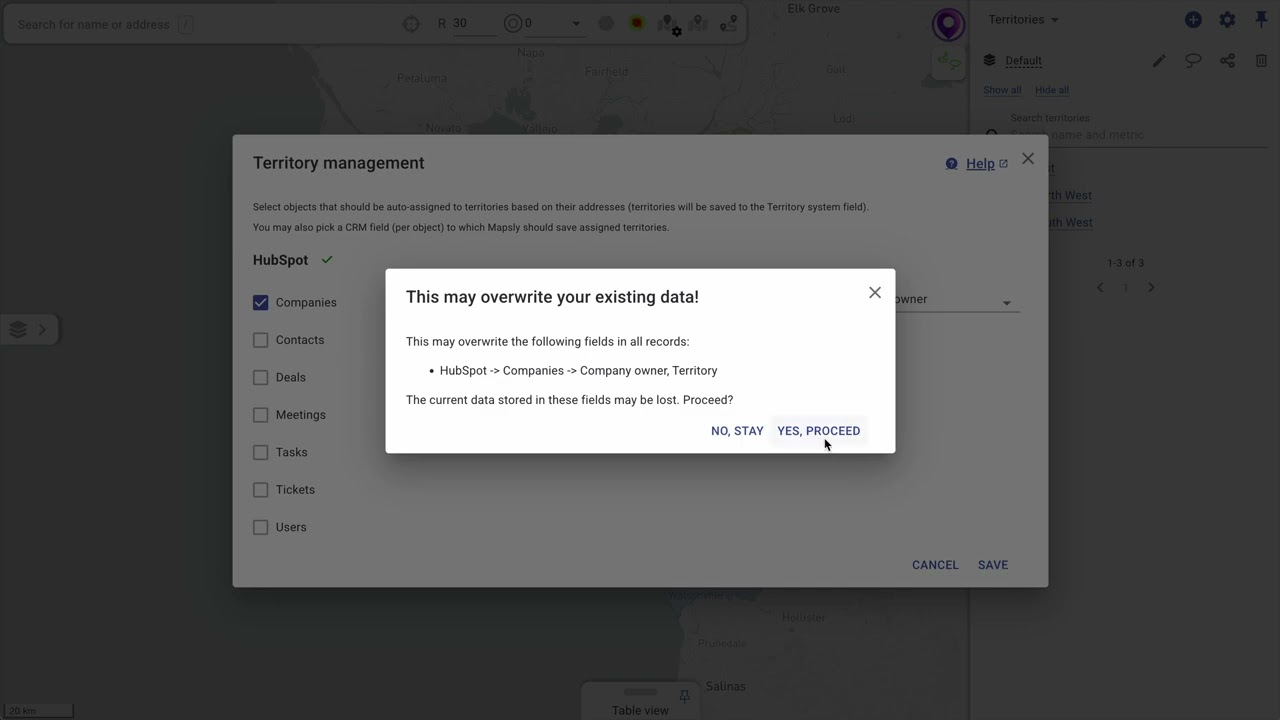Click the layers icon on left edge
Viewport: 1280px width, 720px height.
click(18, 330)
